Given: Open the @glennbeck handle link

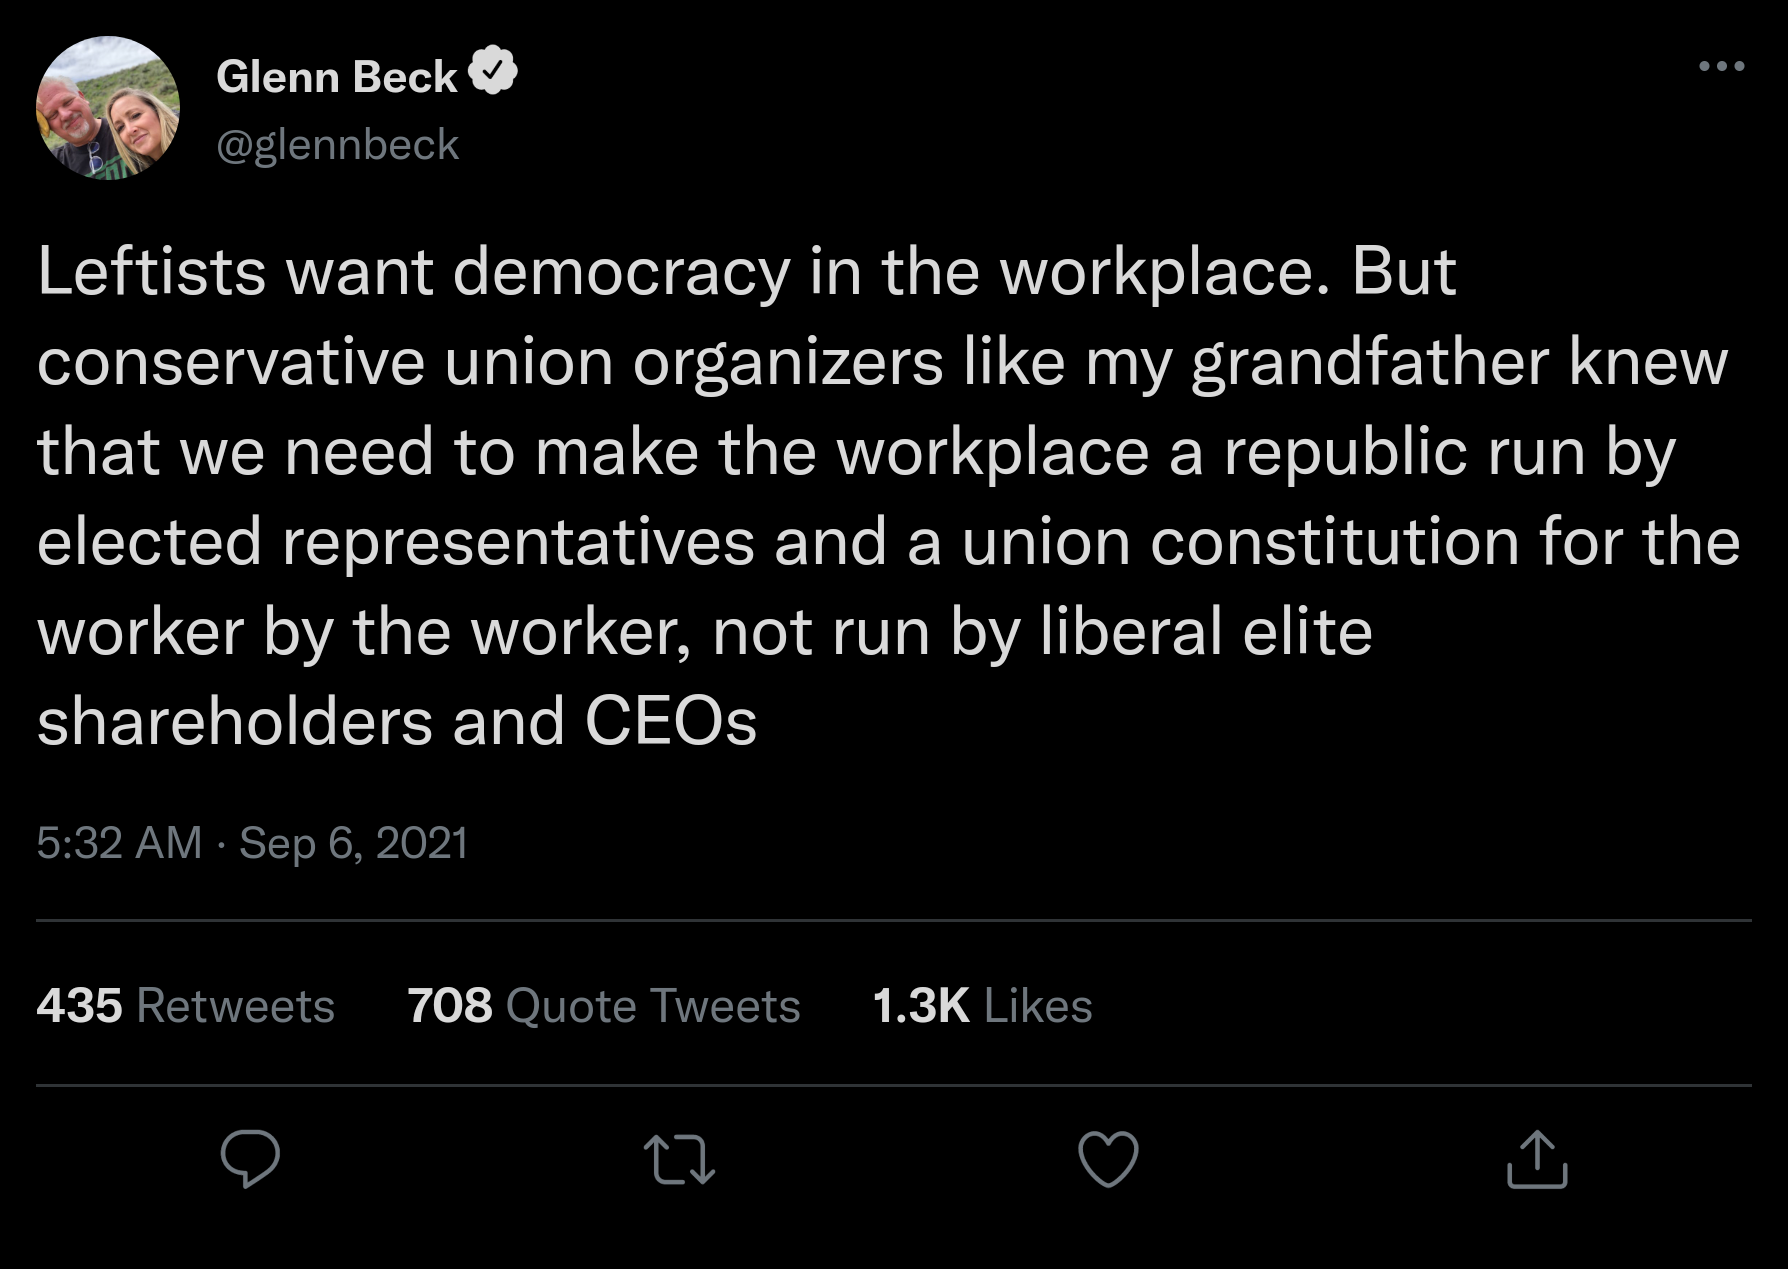Looking at the screenshot, I should click(338, 146).
